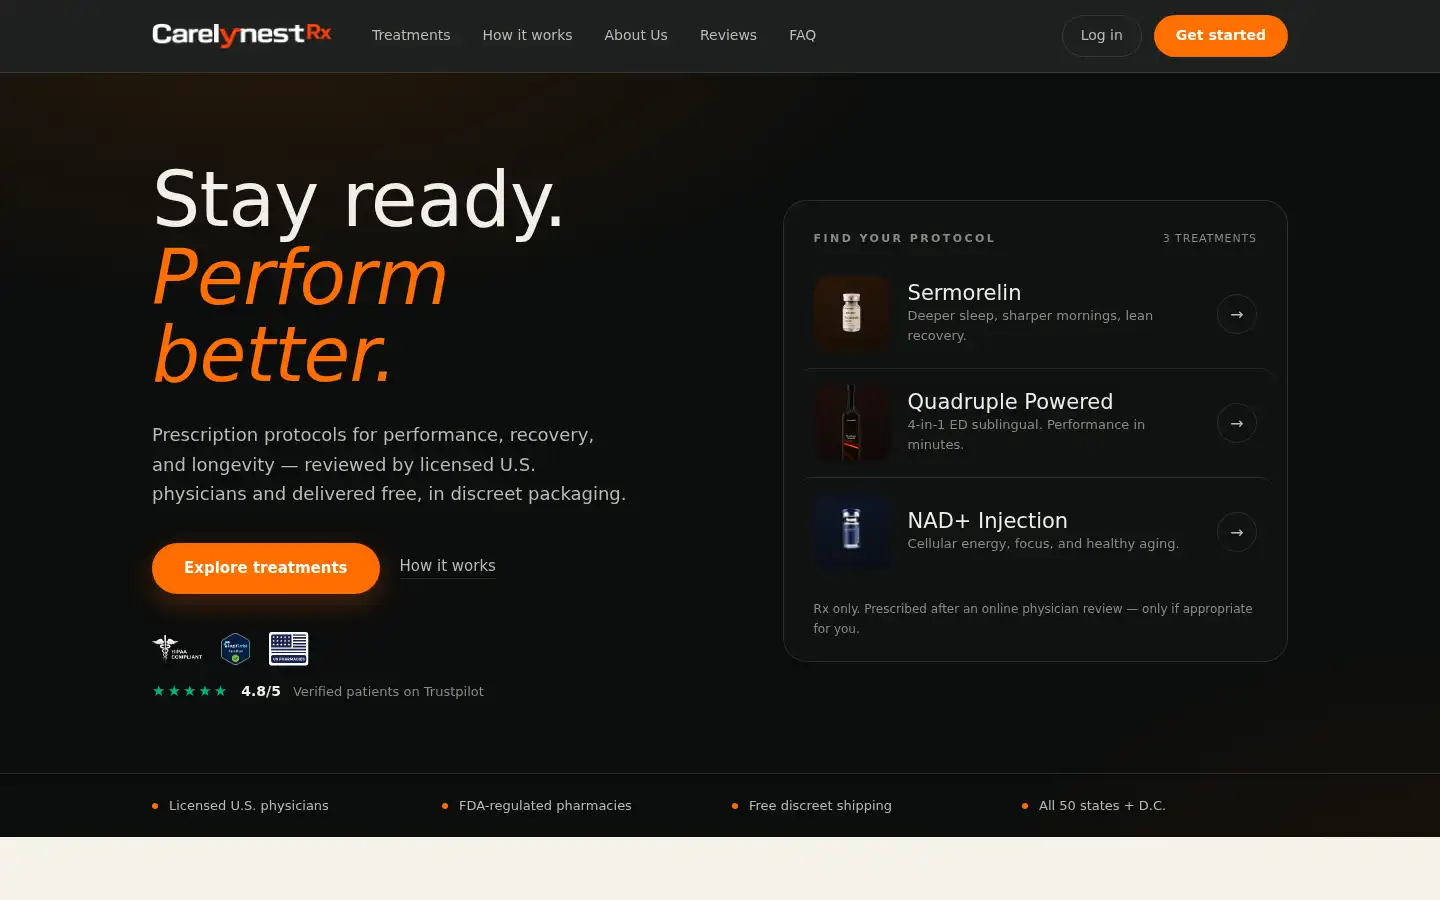The image size is (1440, 900).
Task: Click the CarelynestRx logo
Action: click(241, 35)
